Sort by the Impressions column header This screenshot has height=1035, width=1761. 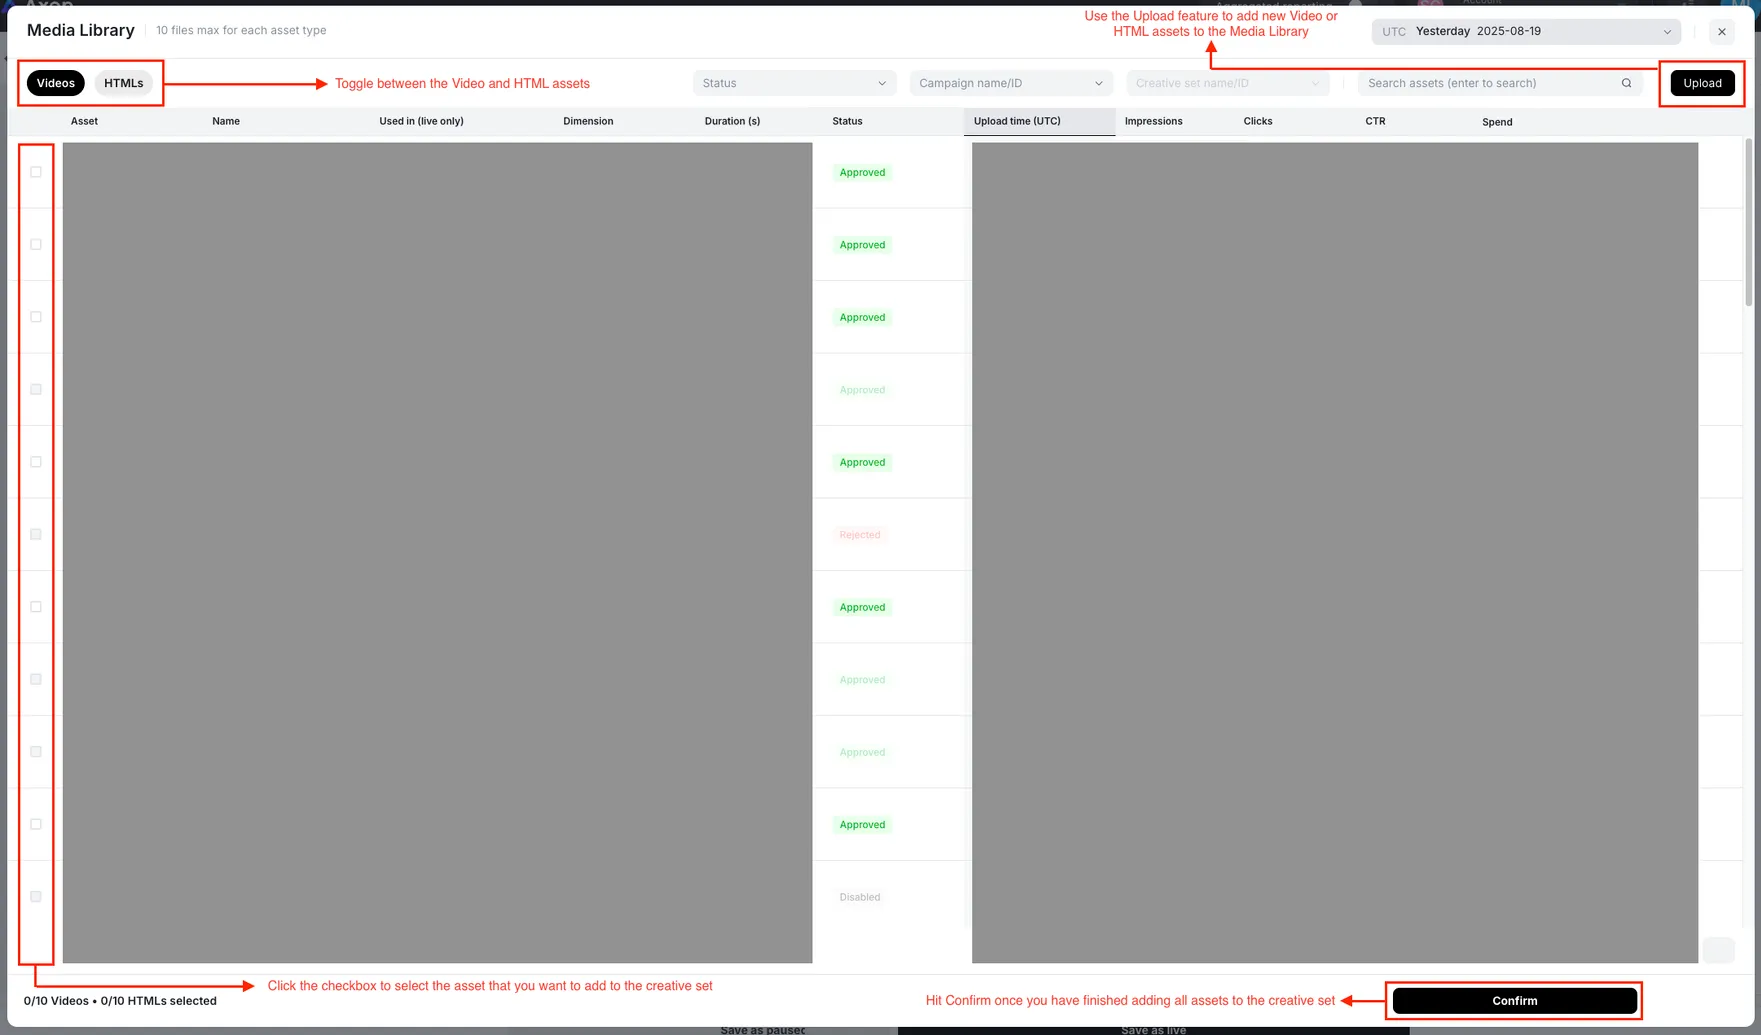1153,121
